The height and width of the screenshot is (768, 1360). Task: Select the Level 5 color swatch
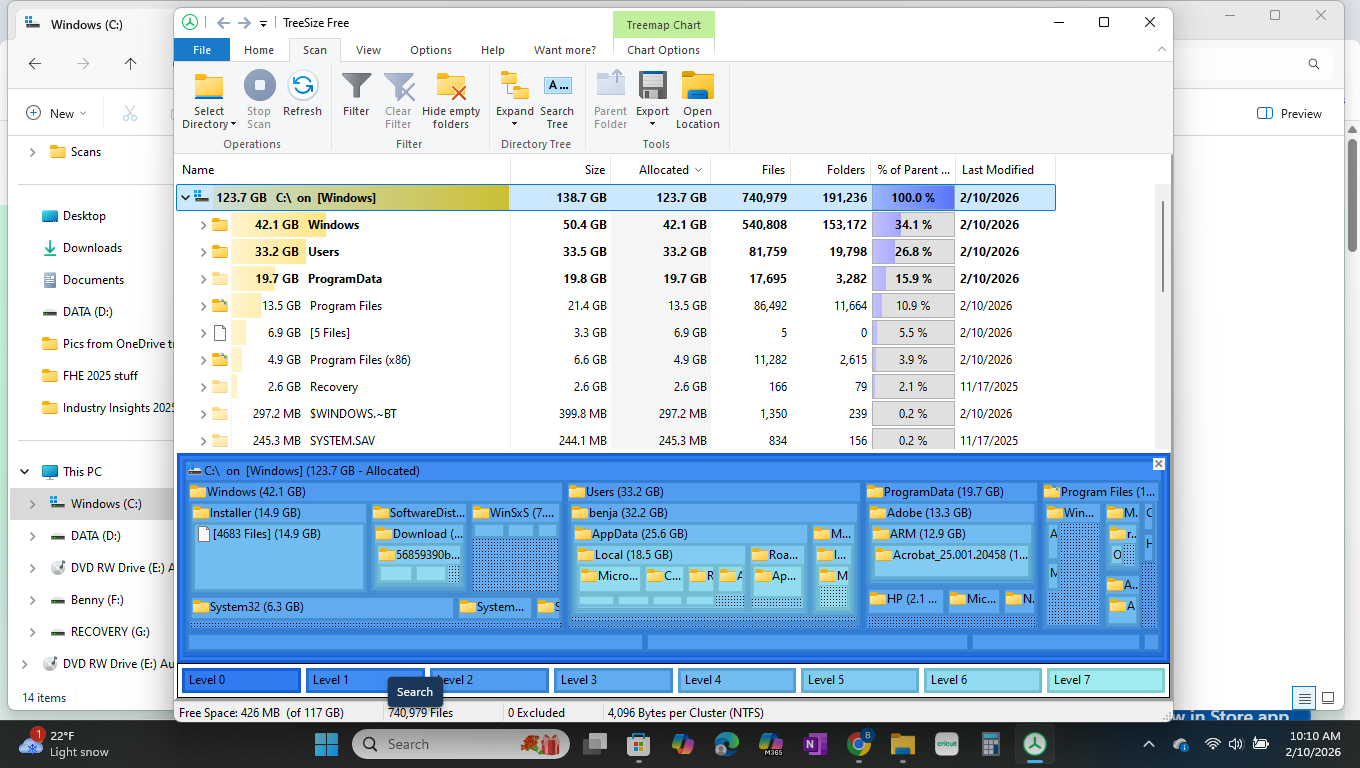860,680
